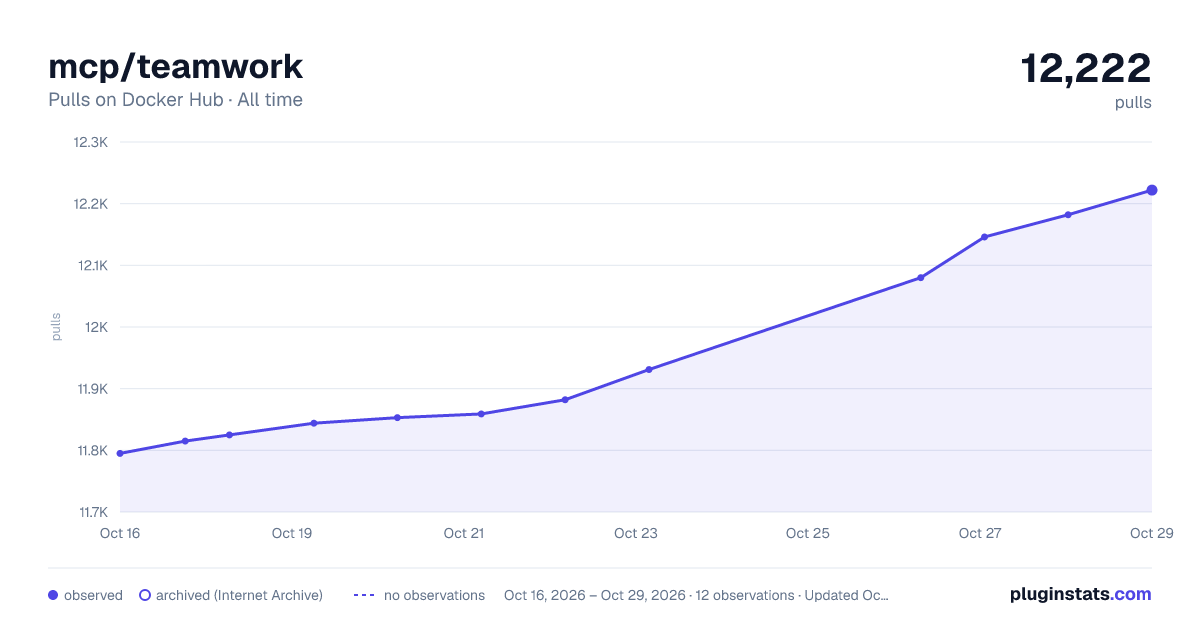Click the 'pulls' label under 12,222
1200x630 pixels.
point(1133,102)
